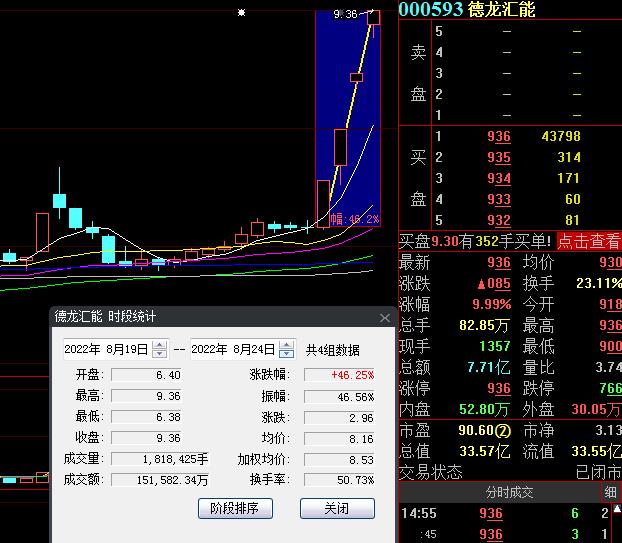Viewport: 622px width, 543px height.
Task: Click the 阶段排序 button
Action: [235, 508]
